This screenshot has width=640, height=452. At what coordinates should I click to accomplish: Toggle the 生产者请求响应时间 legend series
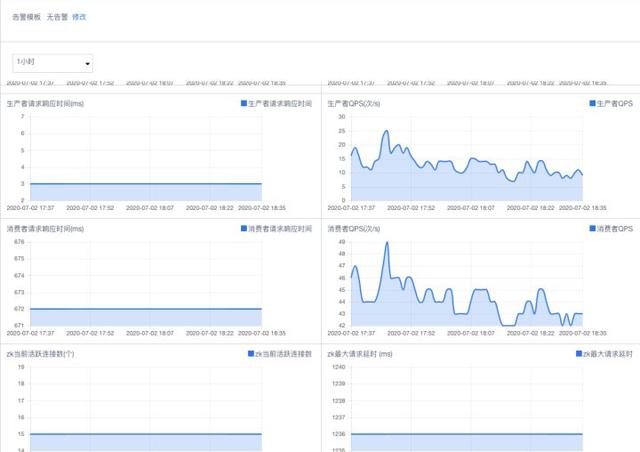(277, 103)
